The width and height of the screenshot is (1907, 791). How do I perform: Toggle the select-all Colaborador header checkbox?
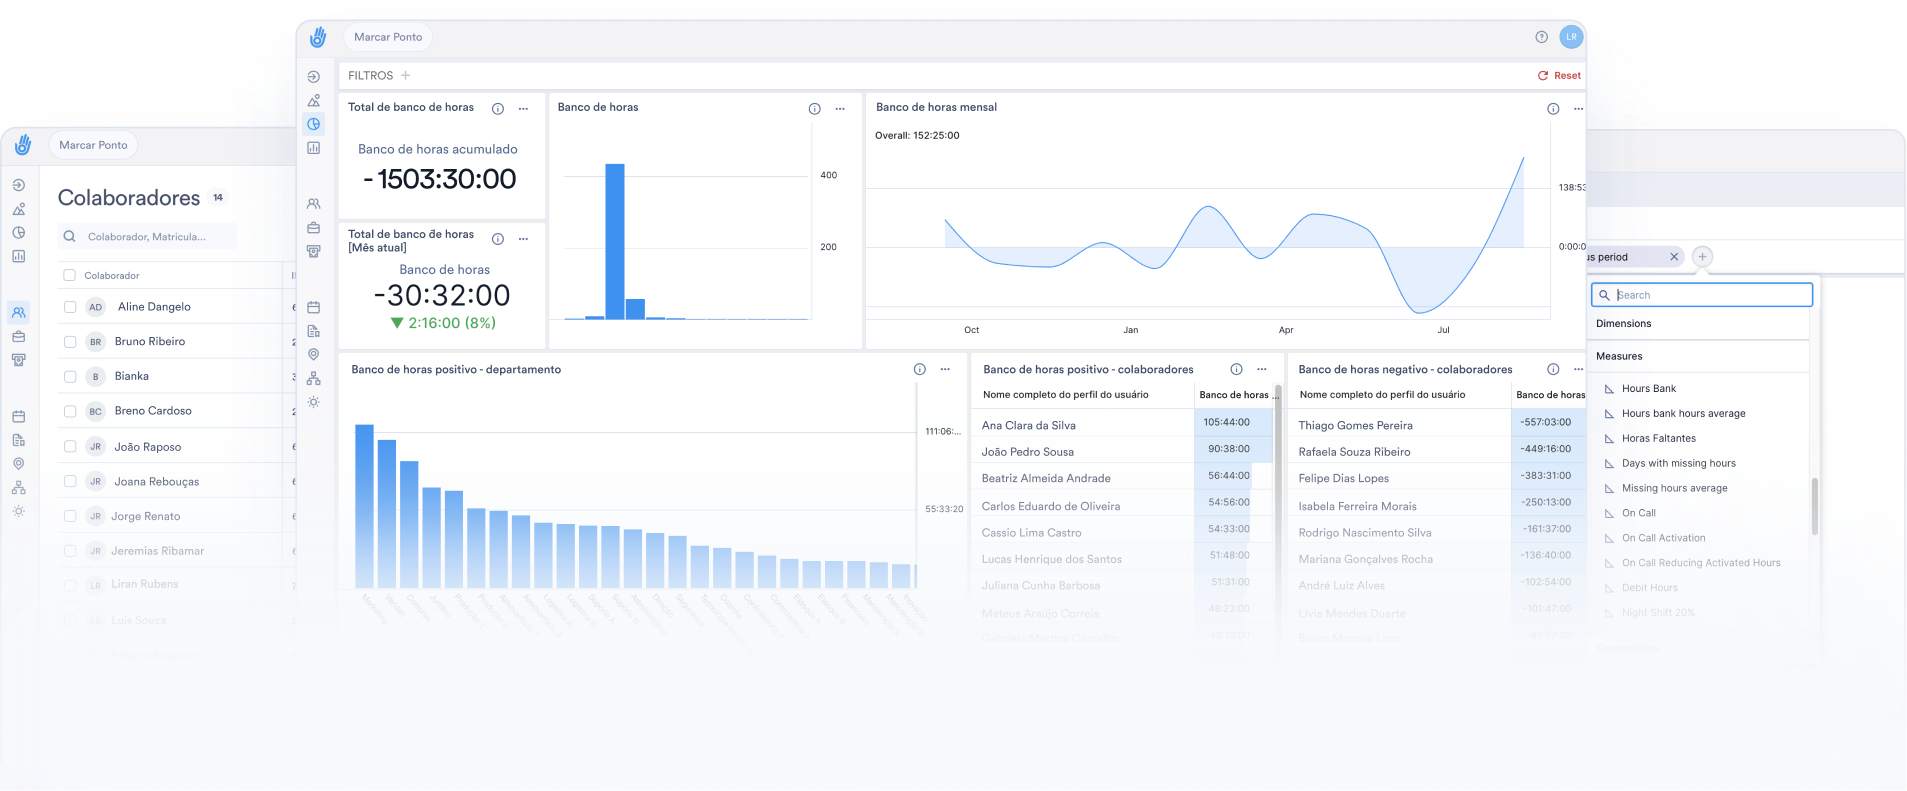(x=70, y=275)
